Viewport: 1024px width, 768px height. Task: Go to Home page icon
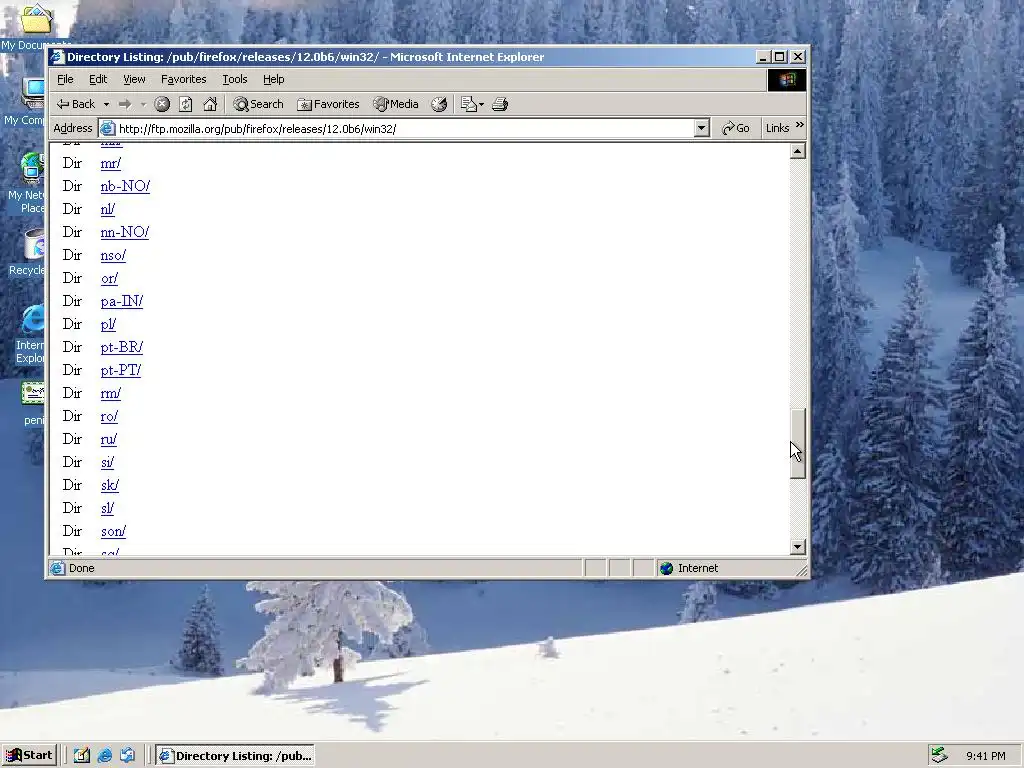point(210,104)
